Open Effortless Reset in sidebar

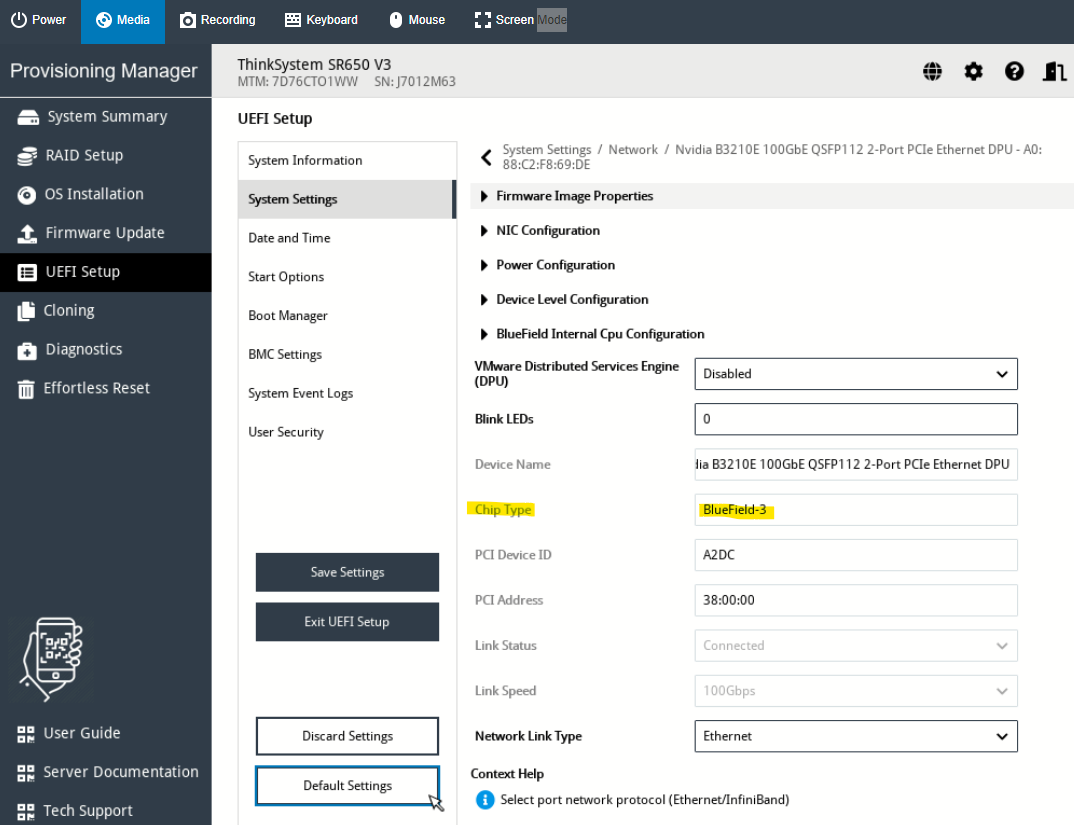[x=105, y=389]
